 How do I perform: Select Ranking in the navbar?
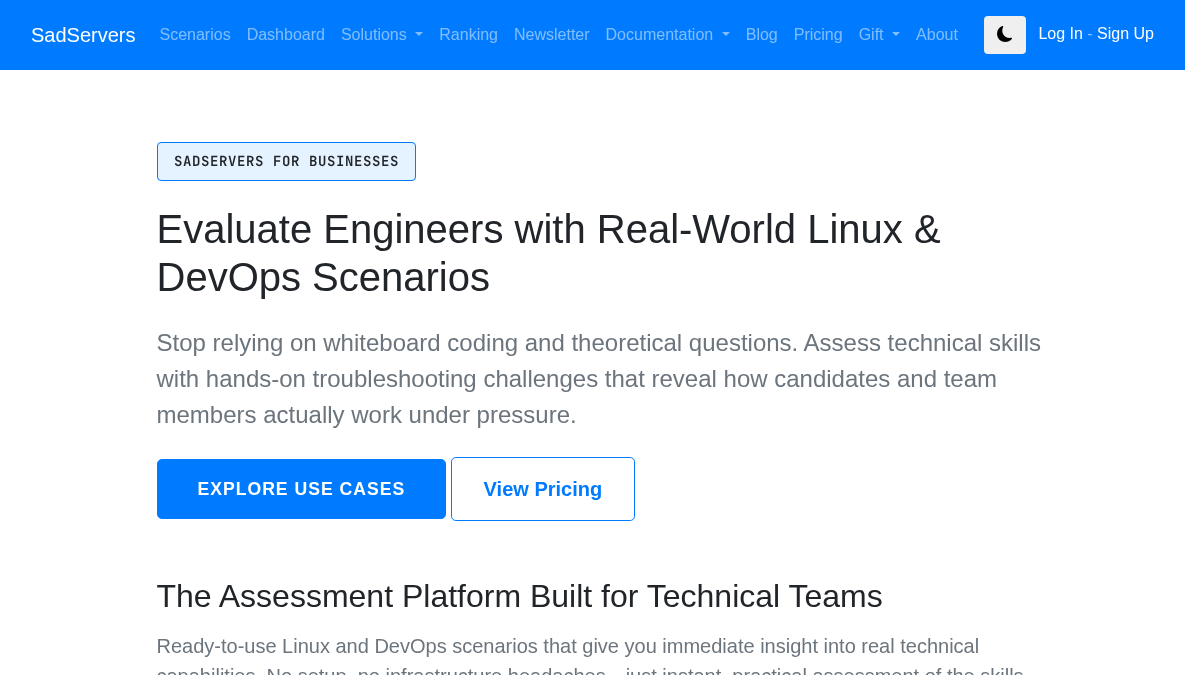468,35
